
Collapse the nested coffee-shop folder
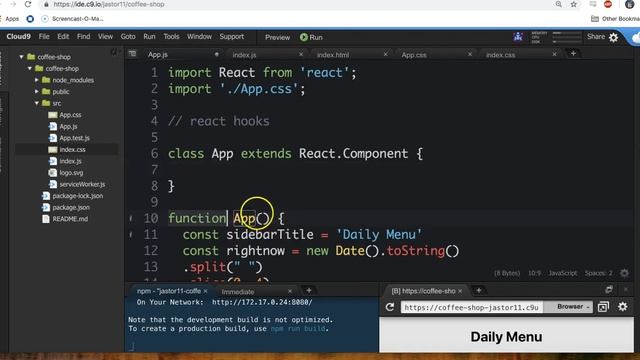[x=29, y=68]
